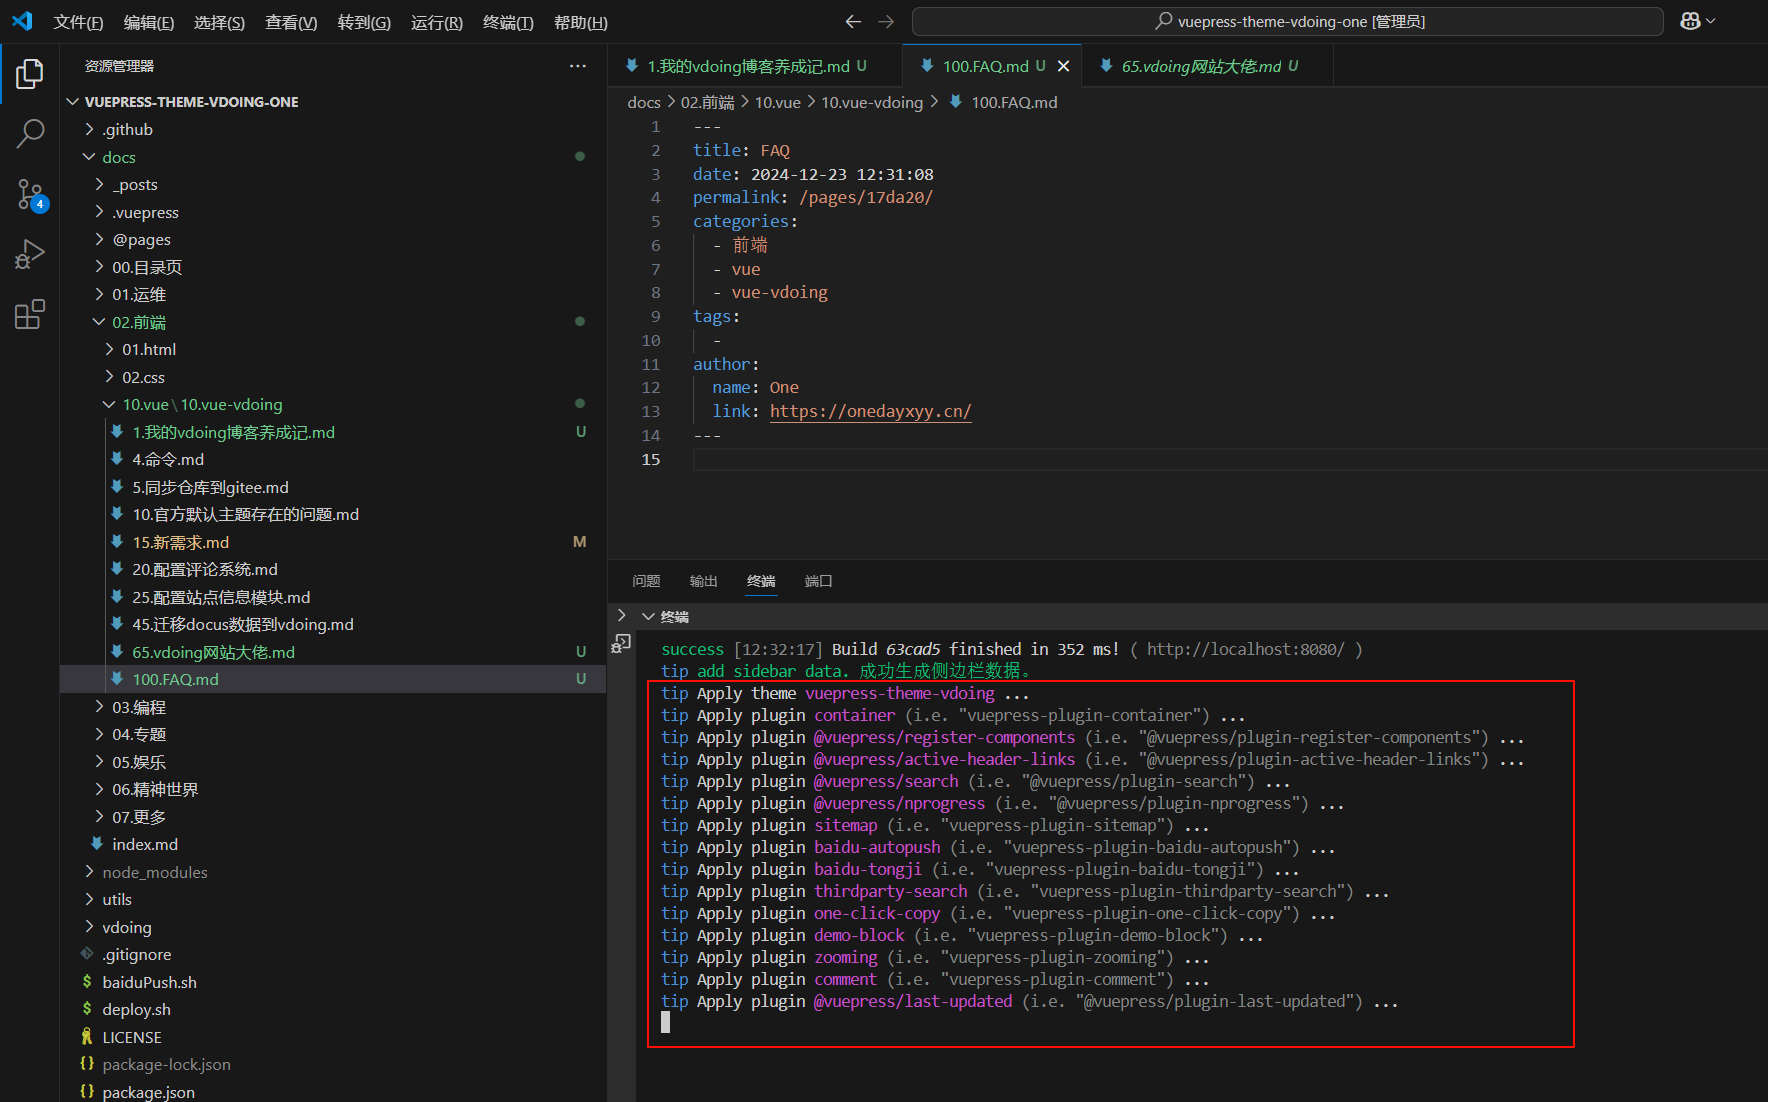The height and width of the screenshot is (1102, 1768).
Task: Collapse VUEPRESS-THEME-VDOING-ONE root folder
Action: tap(72, 102)
